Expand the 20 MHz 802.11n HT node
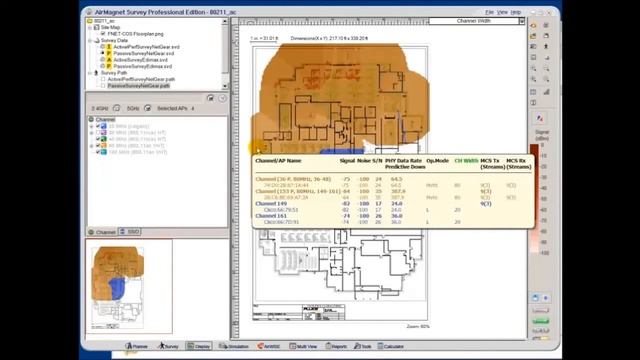Image resolution: width=640 pixels, height=360 pixels. (x=91, y=133)
